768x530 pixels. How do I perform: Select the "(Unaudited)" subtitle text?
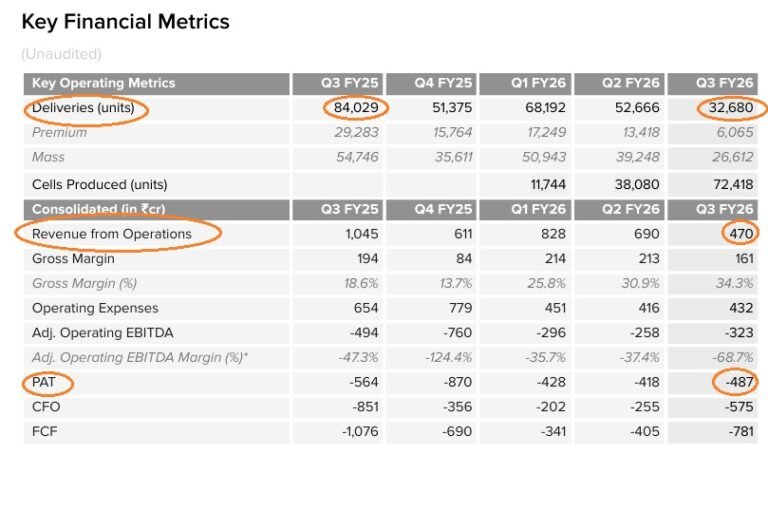(x=61, y=54)
